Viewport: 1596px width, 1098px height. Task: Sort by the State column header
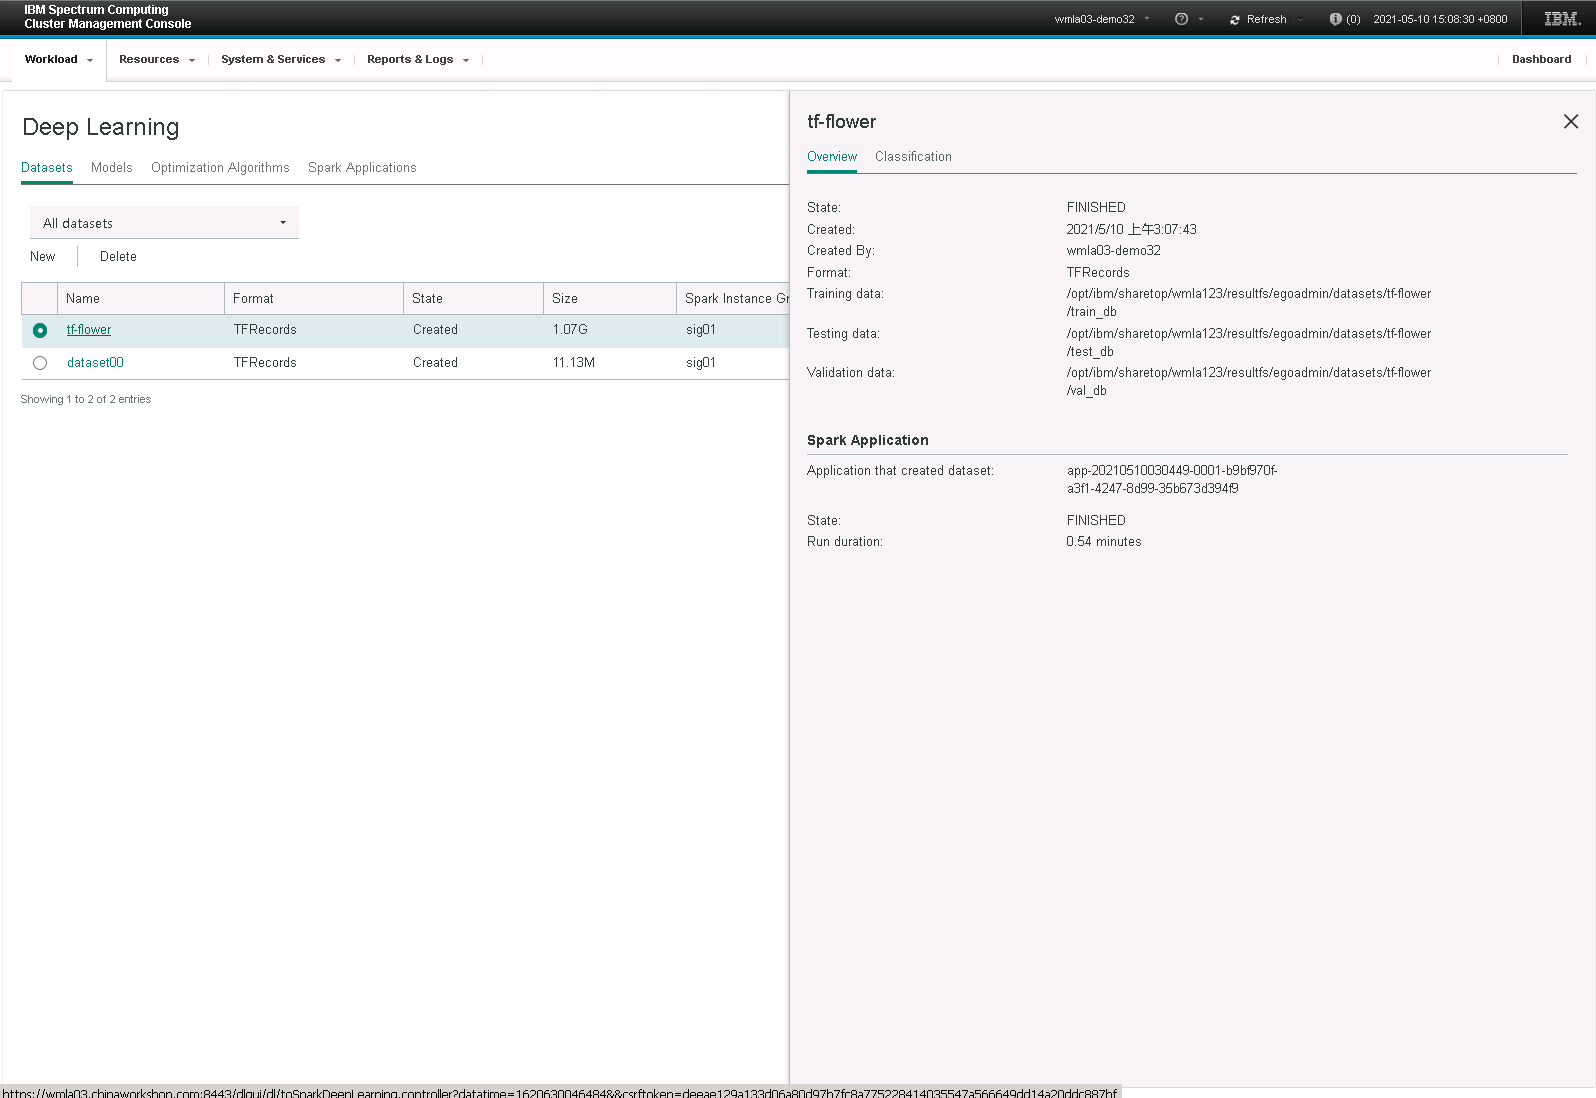pos(474,299)
